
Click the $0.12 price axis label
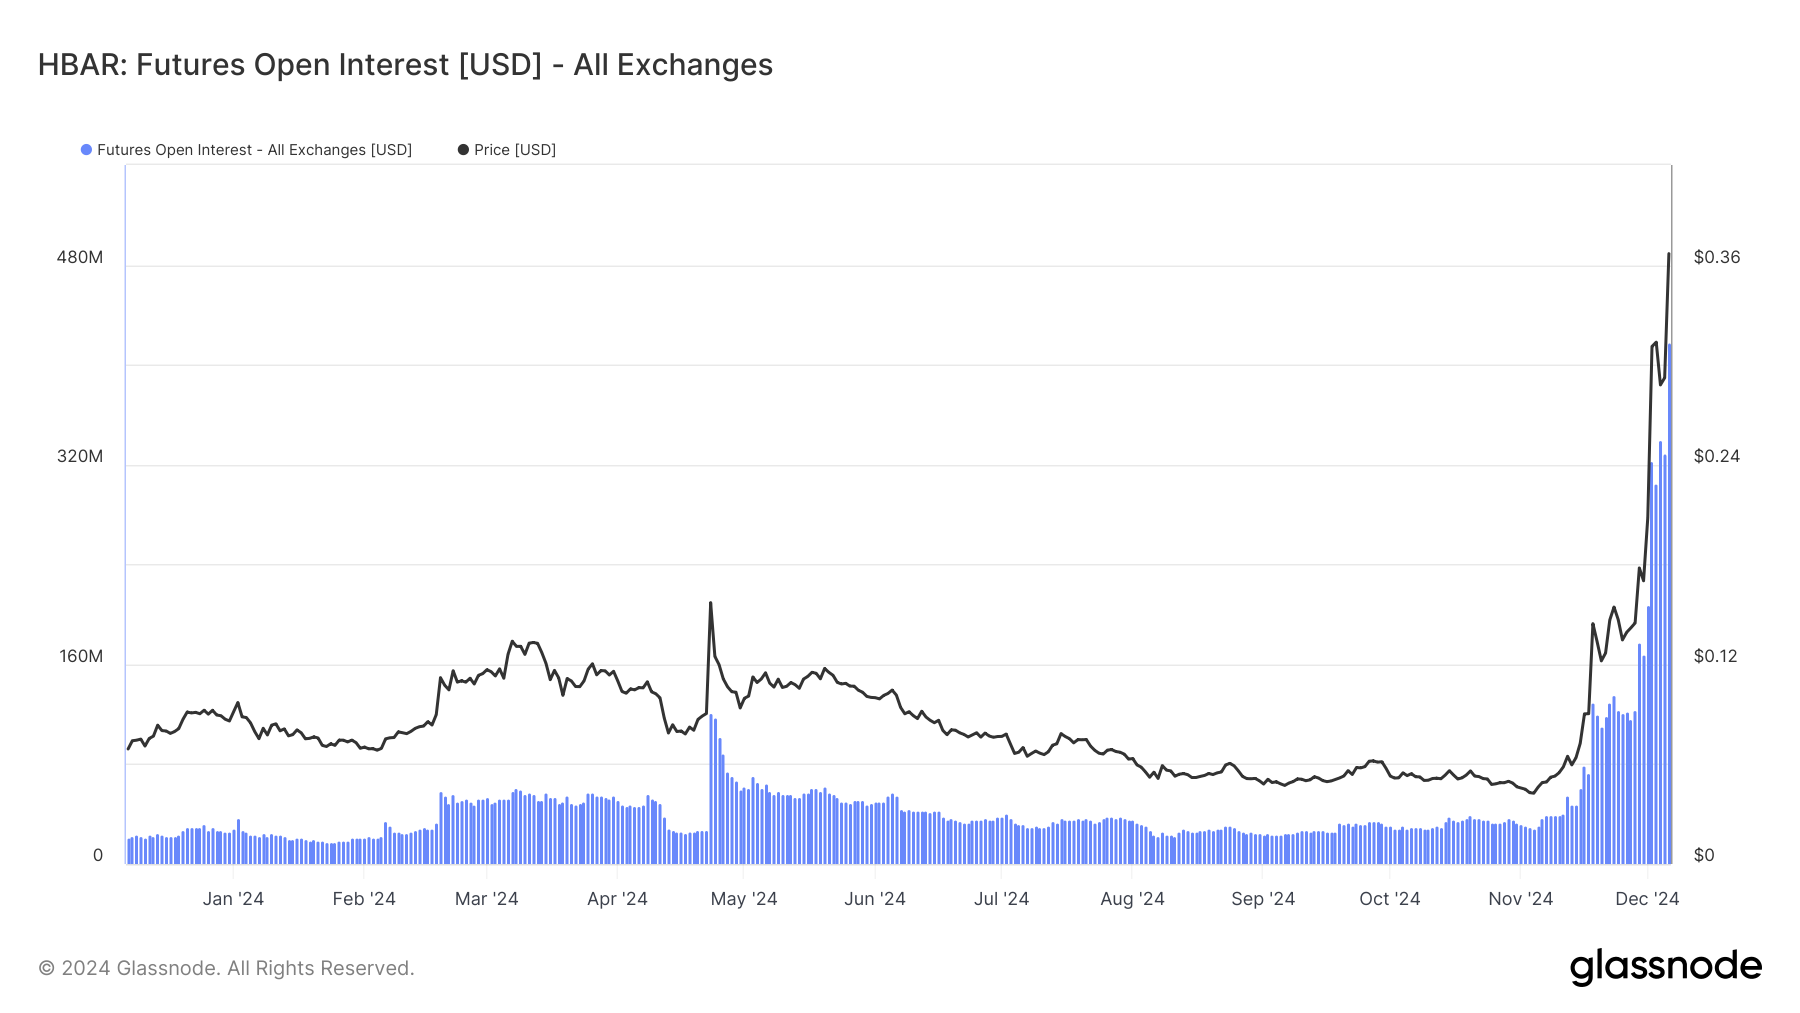point(1716,656)
